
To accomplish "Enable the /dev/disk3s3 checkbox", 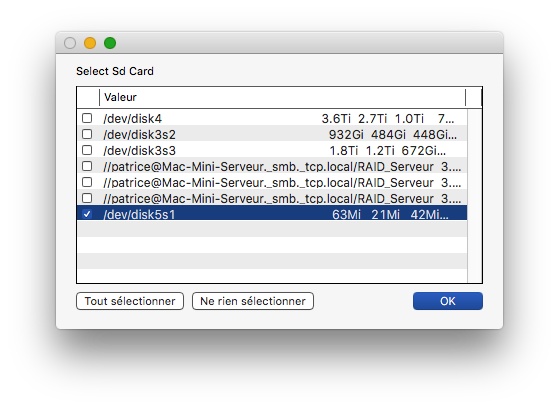I will click(87, 150).
